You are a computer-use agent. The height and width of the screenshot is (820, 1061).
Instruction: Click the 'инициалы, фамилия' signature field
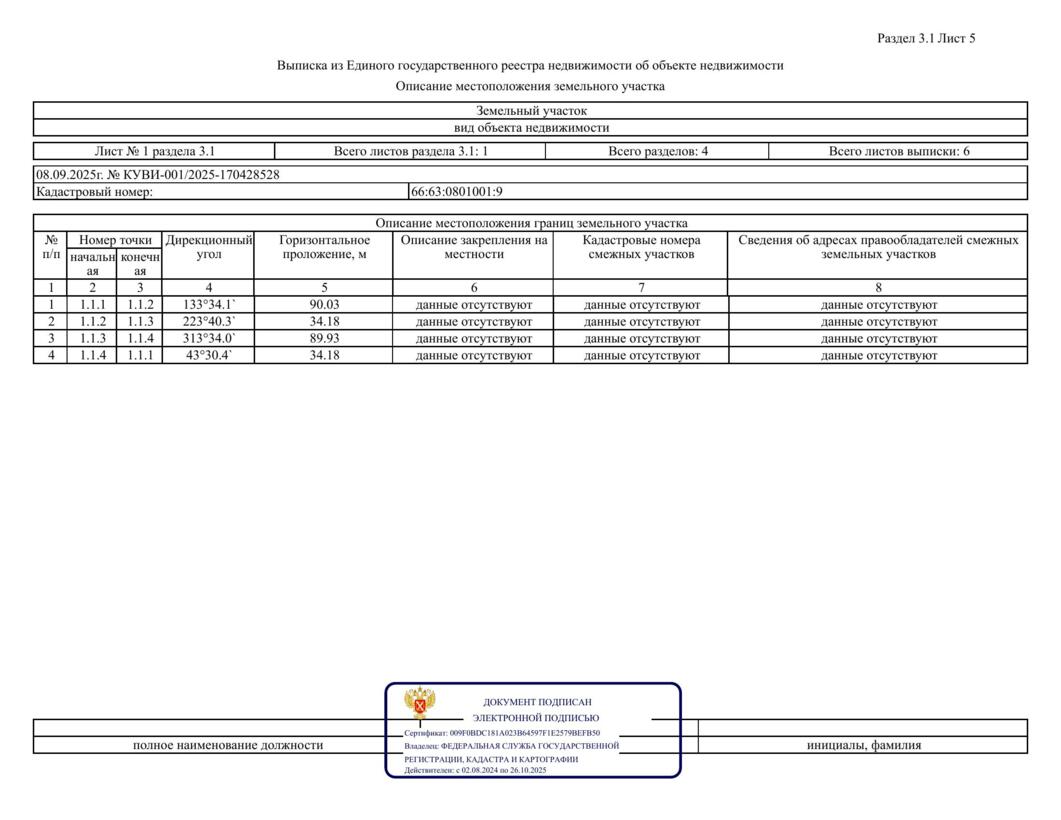point(863,745)
